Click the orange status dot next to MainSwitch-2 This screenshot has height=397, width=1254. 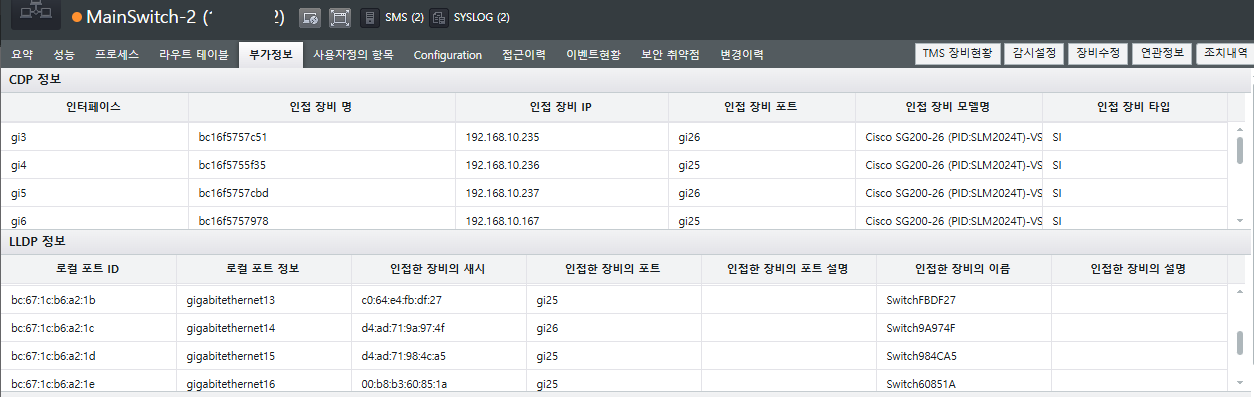[76, 18]
